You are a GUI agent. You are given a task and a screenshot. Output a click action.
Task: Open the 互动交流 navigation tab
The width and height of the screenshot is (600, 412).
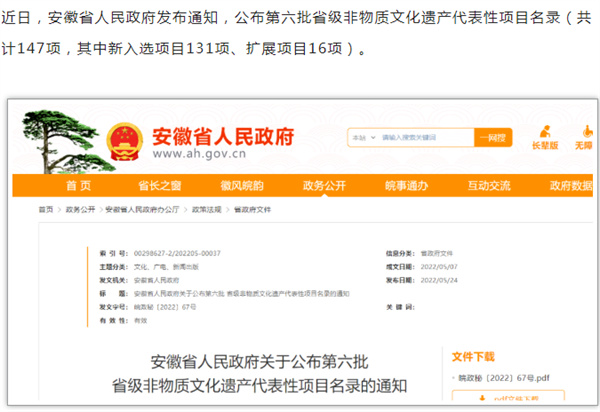pyautogui.click(x=489, y=186)
